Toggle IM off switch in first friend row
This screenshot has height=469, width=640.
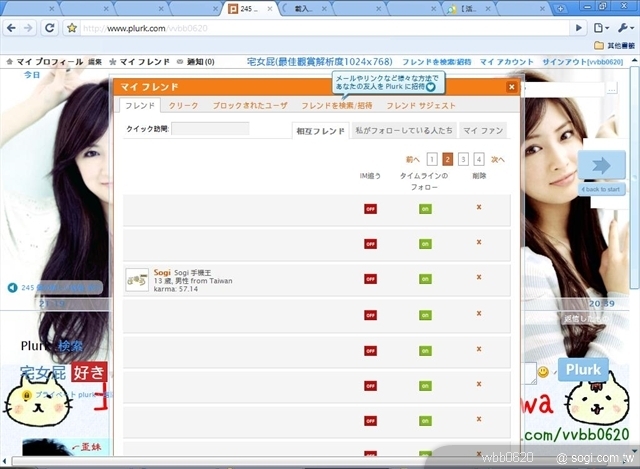370,209
